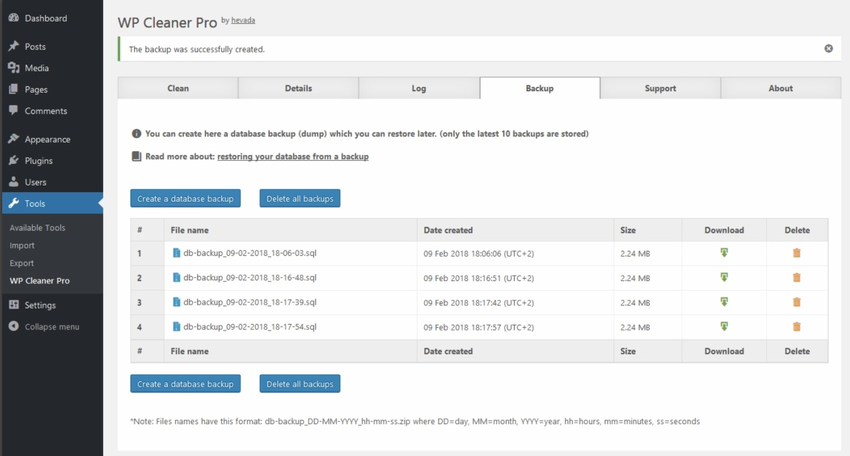Viewport: 850px width, 456px height.
Task: Click file name db-backup_09-02-2018_18-06-03.sql
Action: click(x=250, y=253)
